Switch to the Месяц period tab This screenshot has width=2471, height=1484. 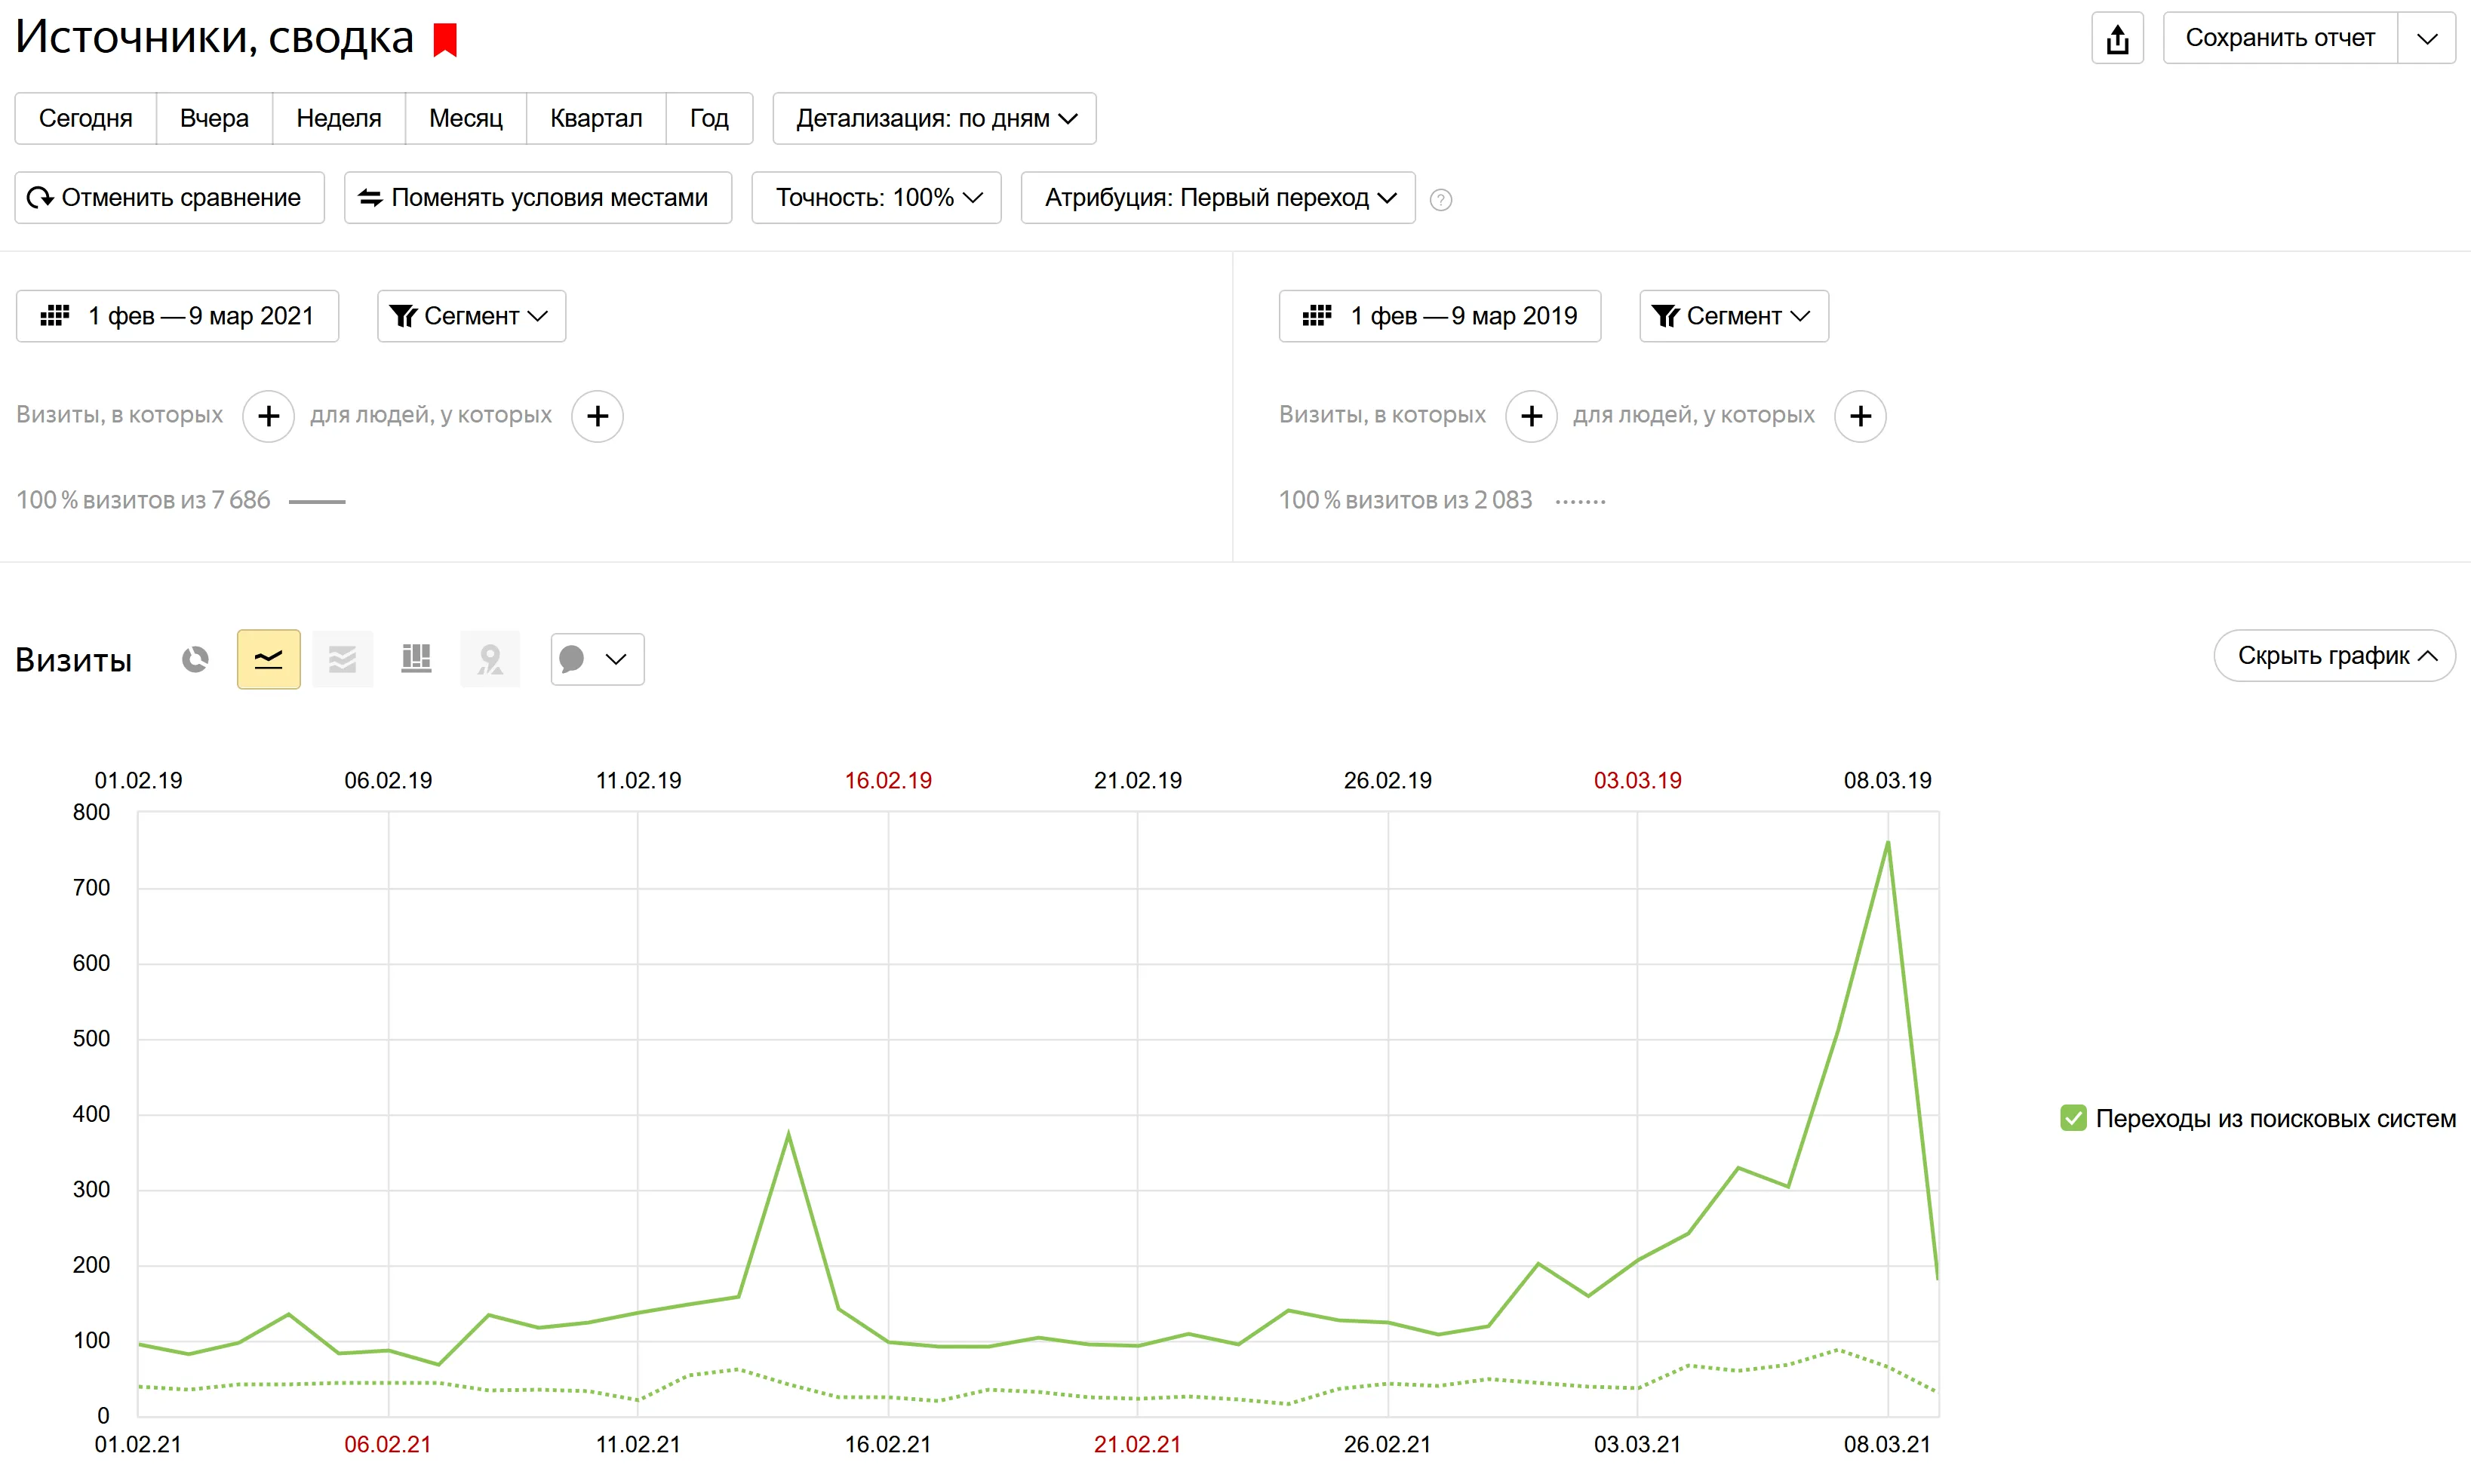[x=465, y=117]
